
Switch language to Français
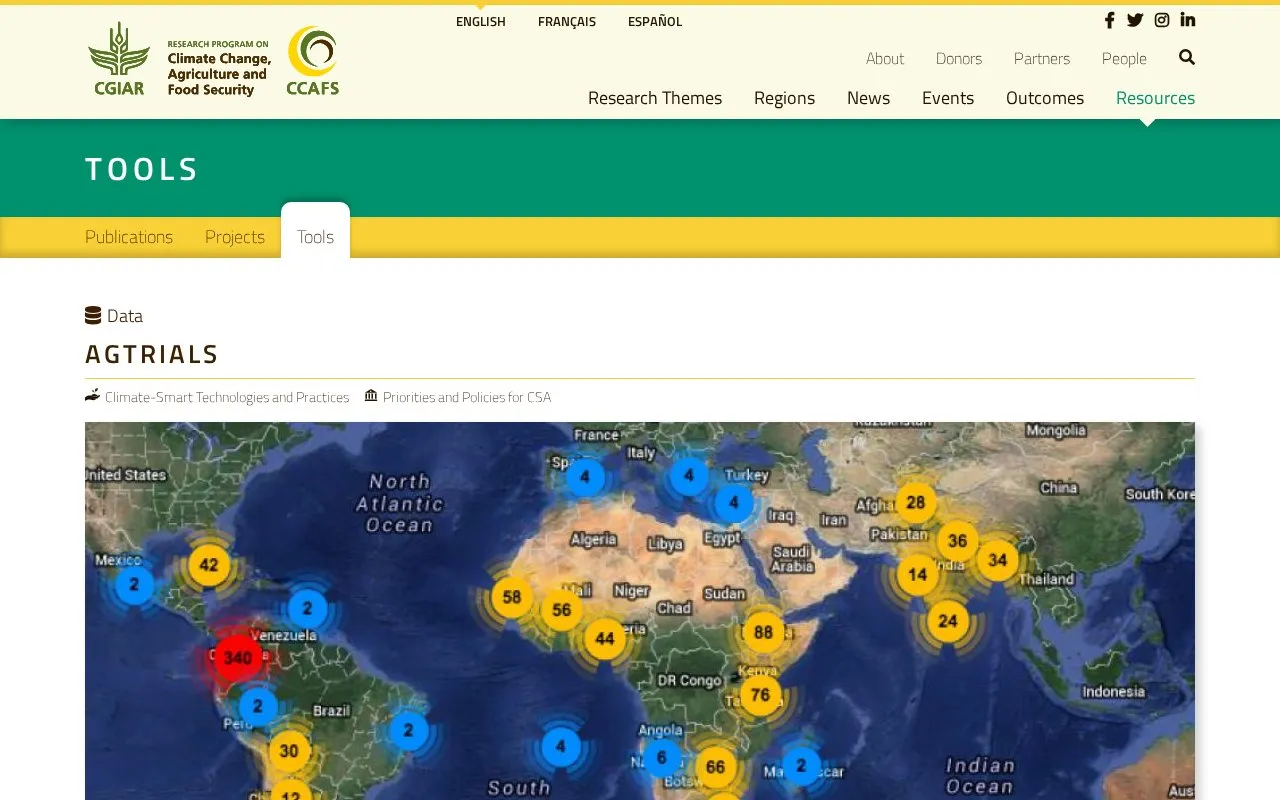point(567,22)
